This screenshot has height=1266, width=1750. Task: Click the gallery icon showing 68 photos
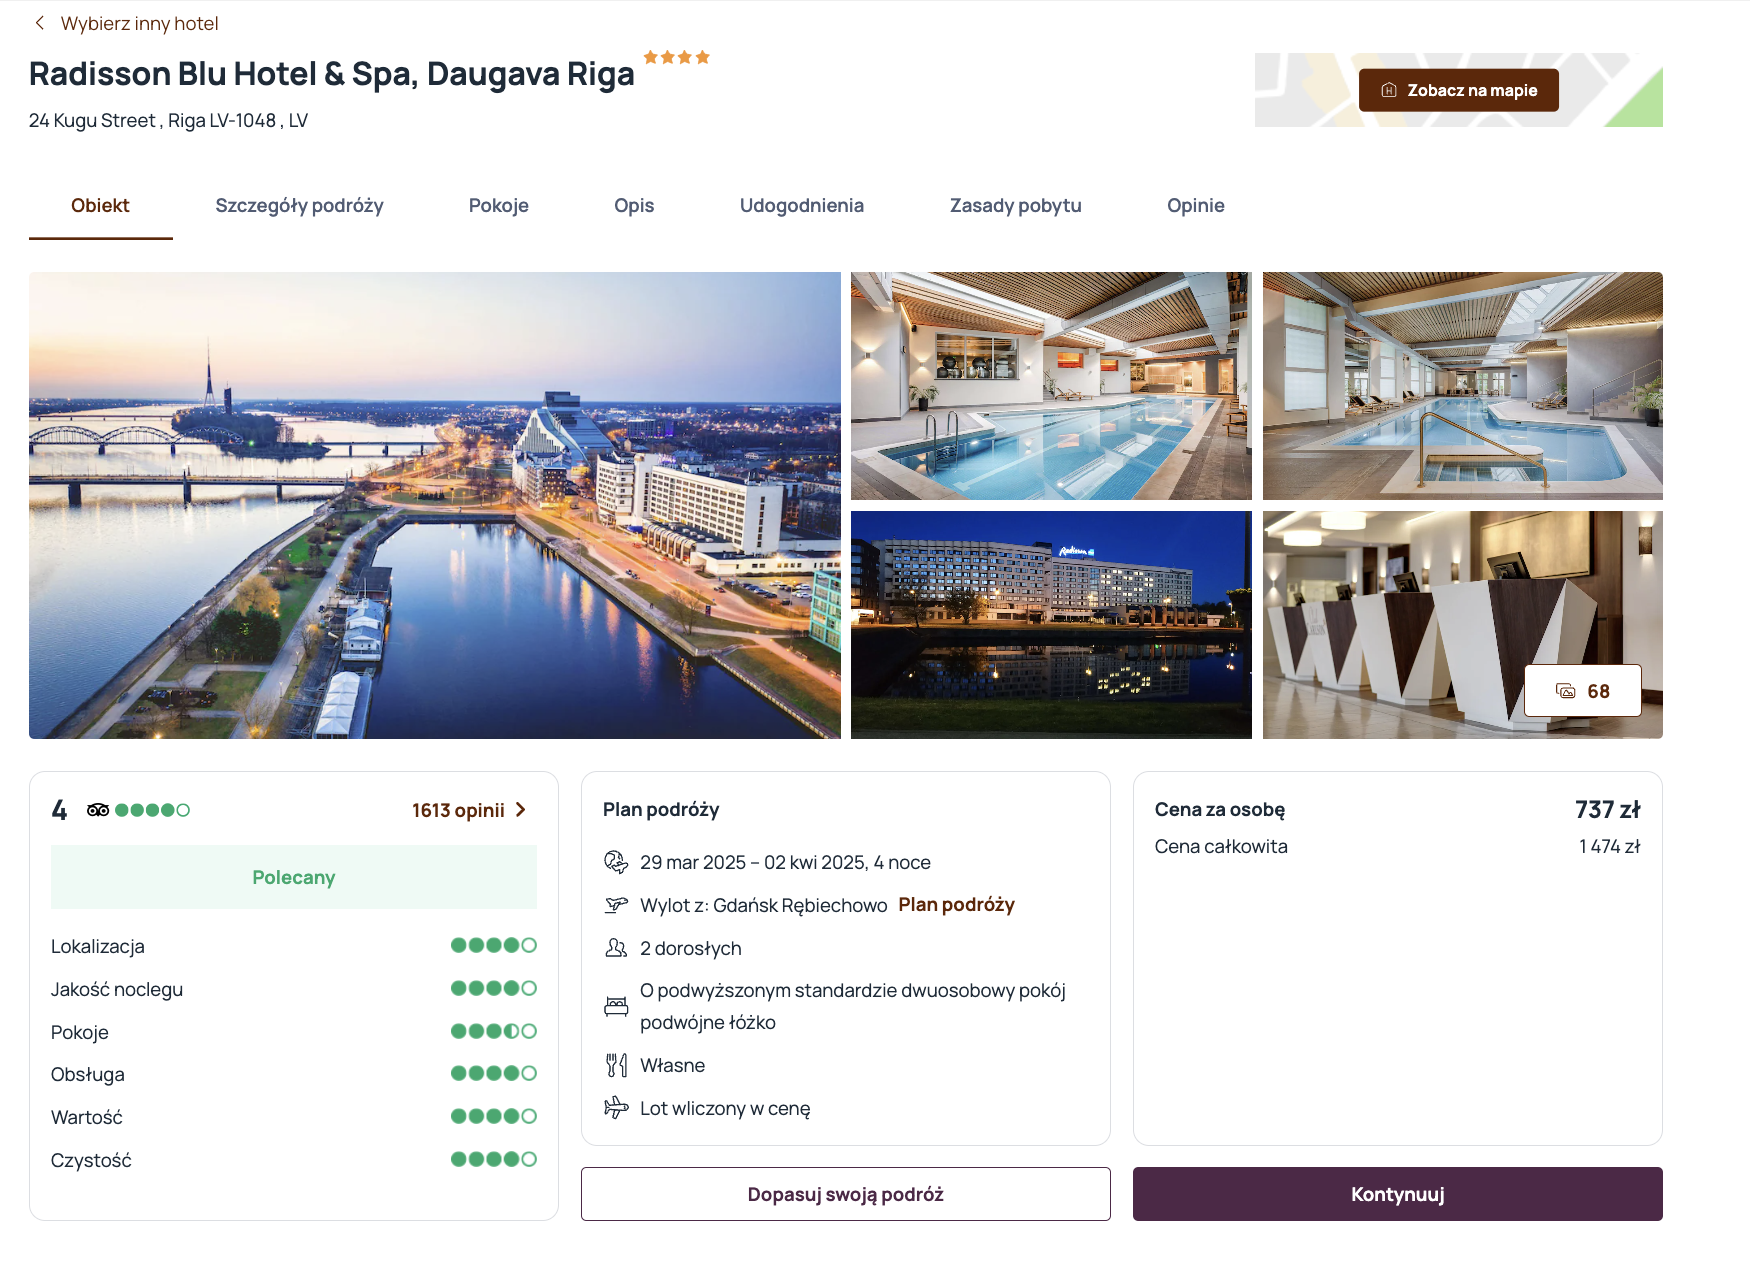coord(1566,691)
